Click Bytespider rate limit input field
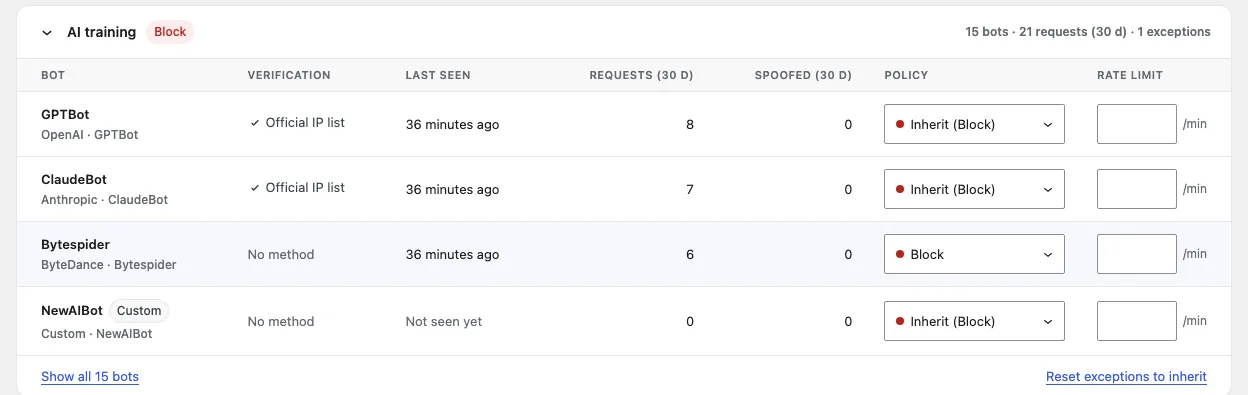Screen dimensions: 1248x395 (1137, 254)
